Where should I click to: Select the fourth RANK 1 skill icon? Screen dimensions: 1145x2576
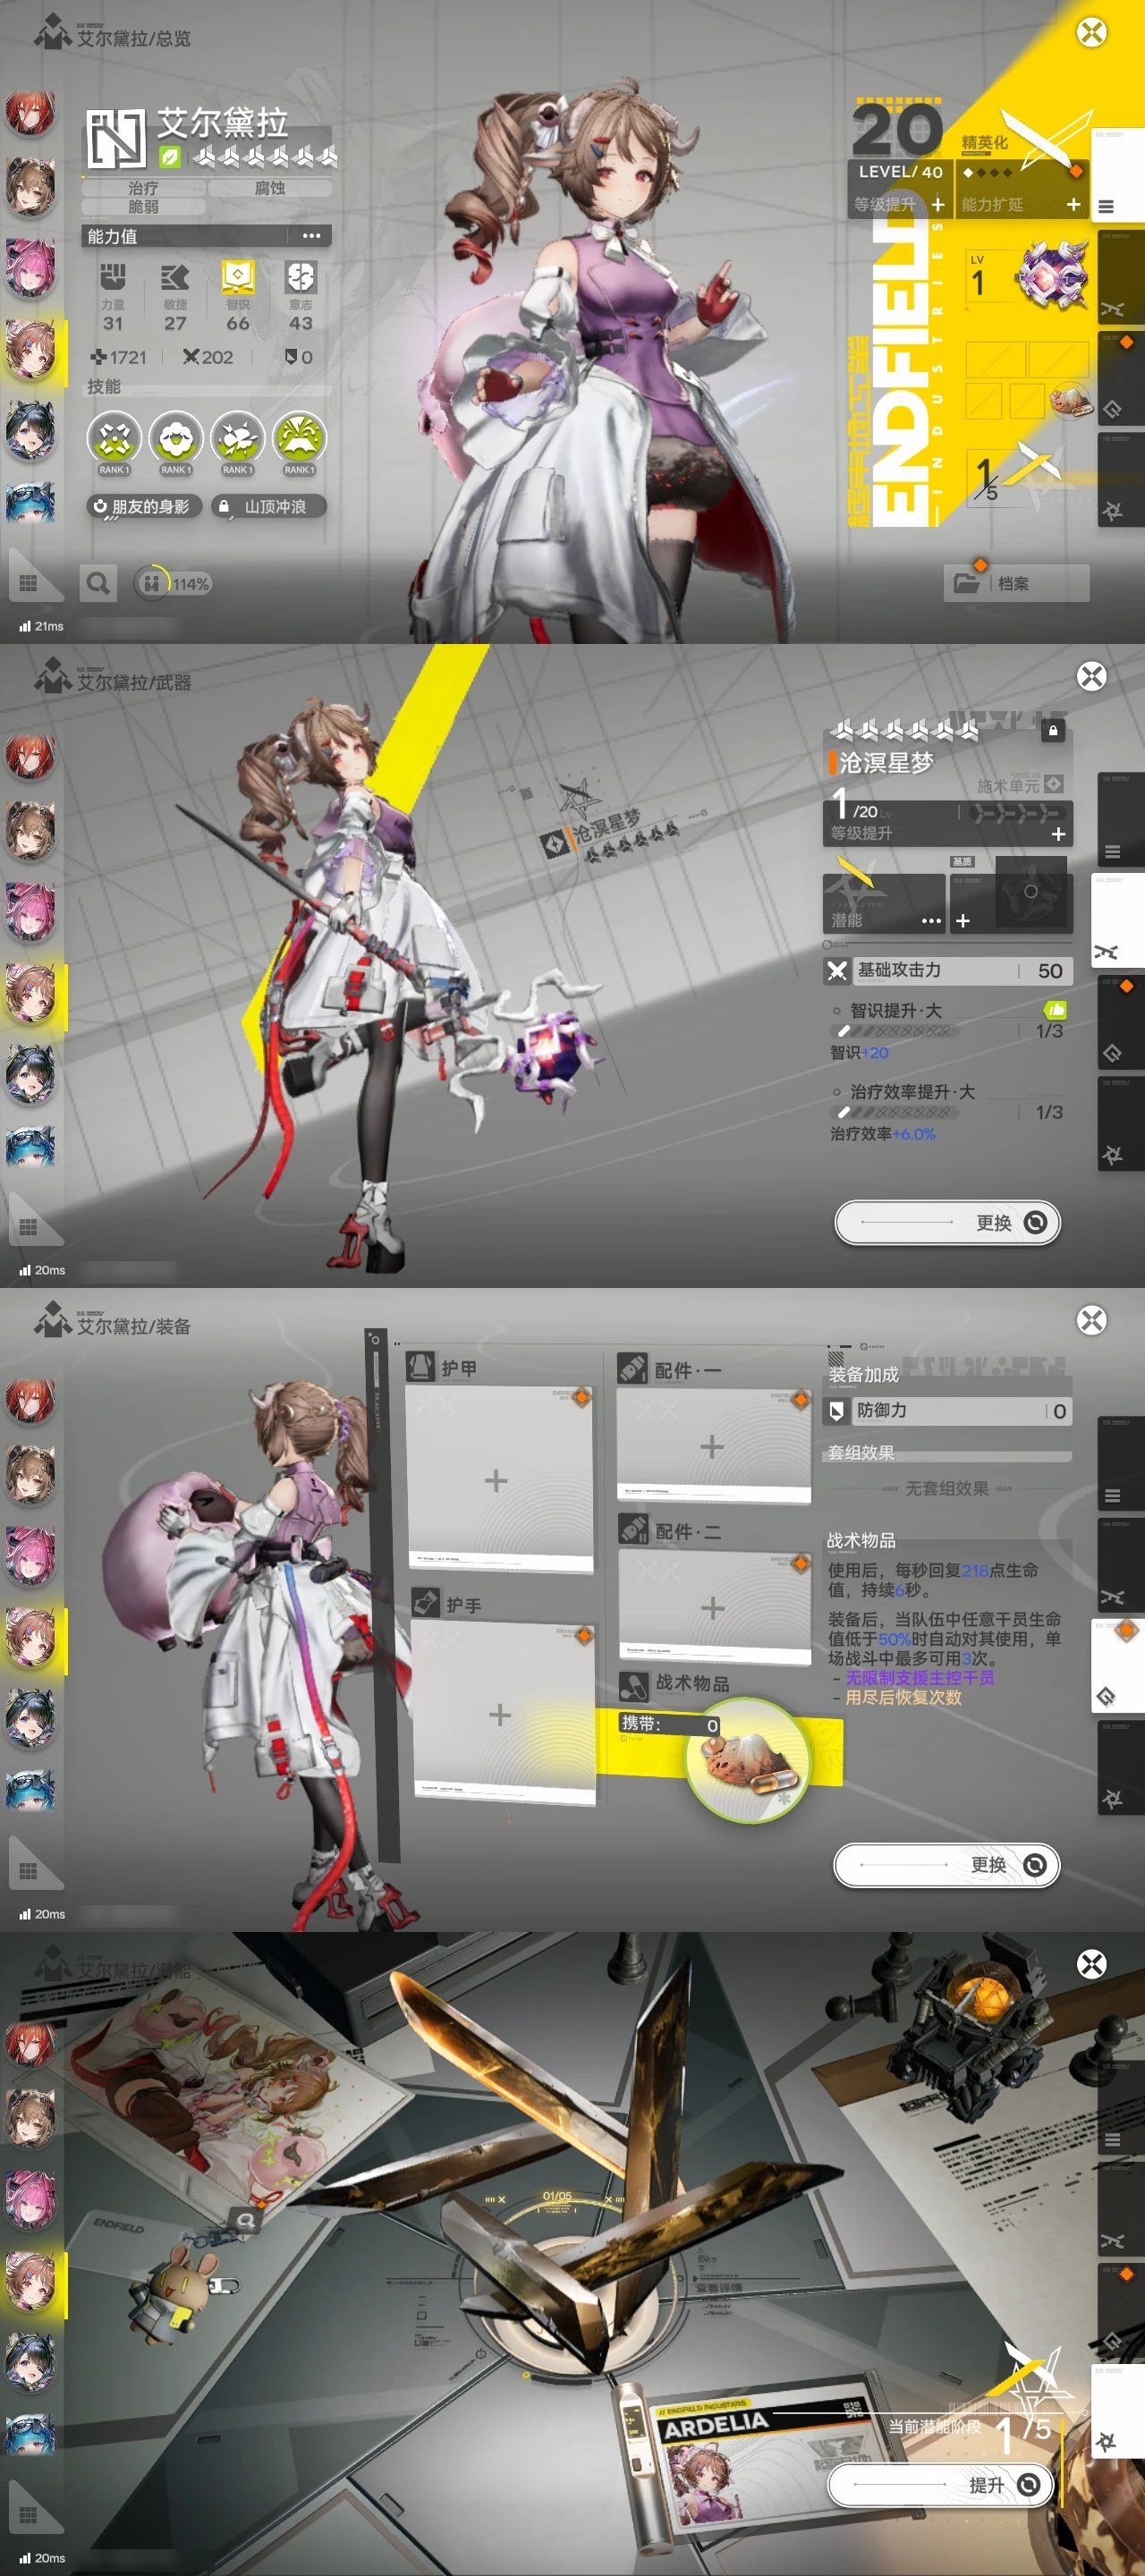[299, 440]
